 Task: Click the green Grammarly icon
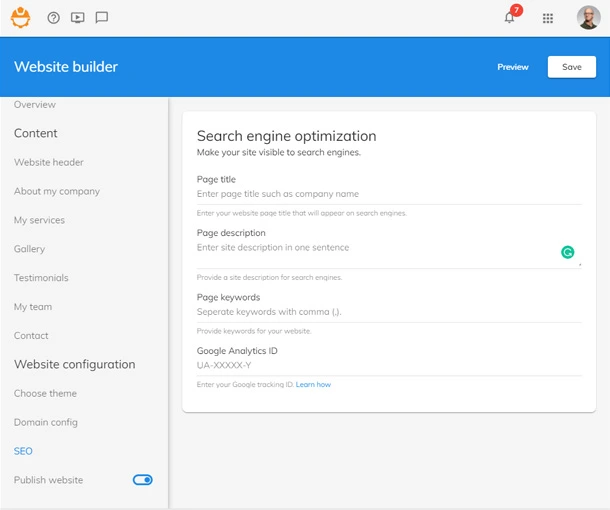point(567,253)
